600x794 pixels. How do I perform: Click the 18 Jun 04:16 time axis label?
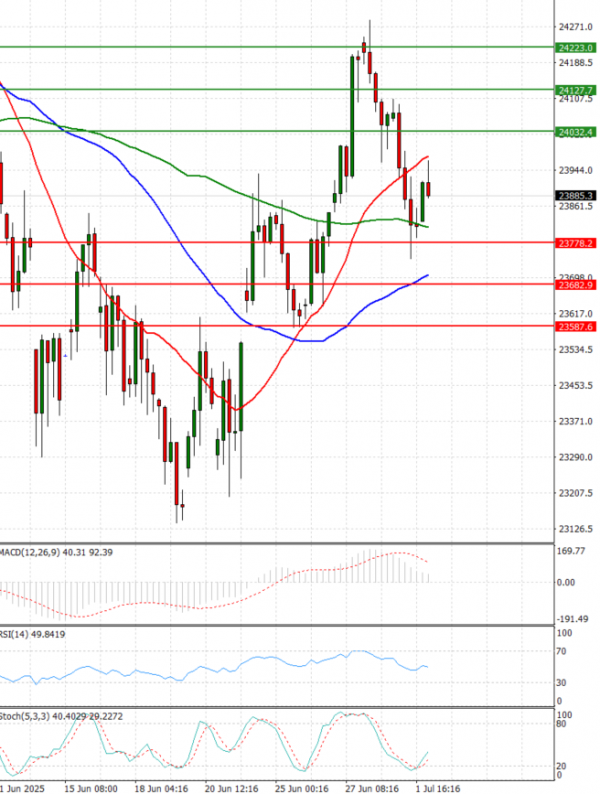point(161,788)
